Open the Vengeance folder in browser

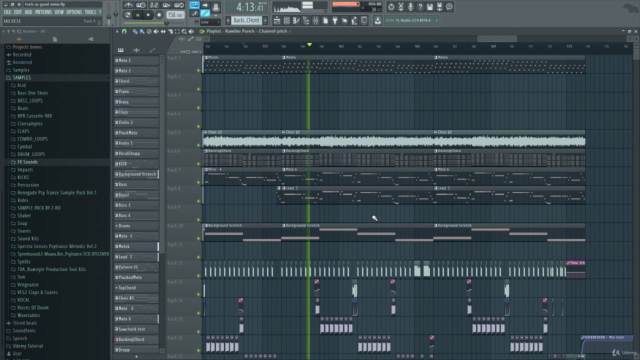(x=28, y=285)
